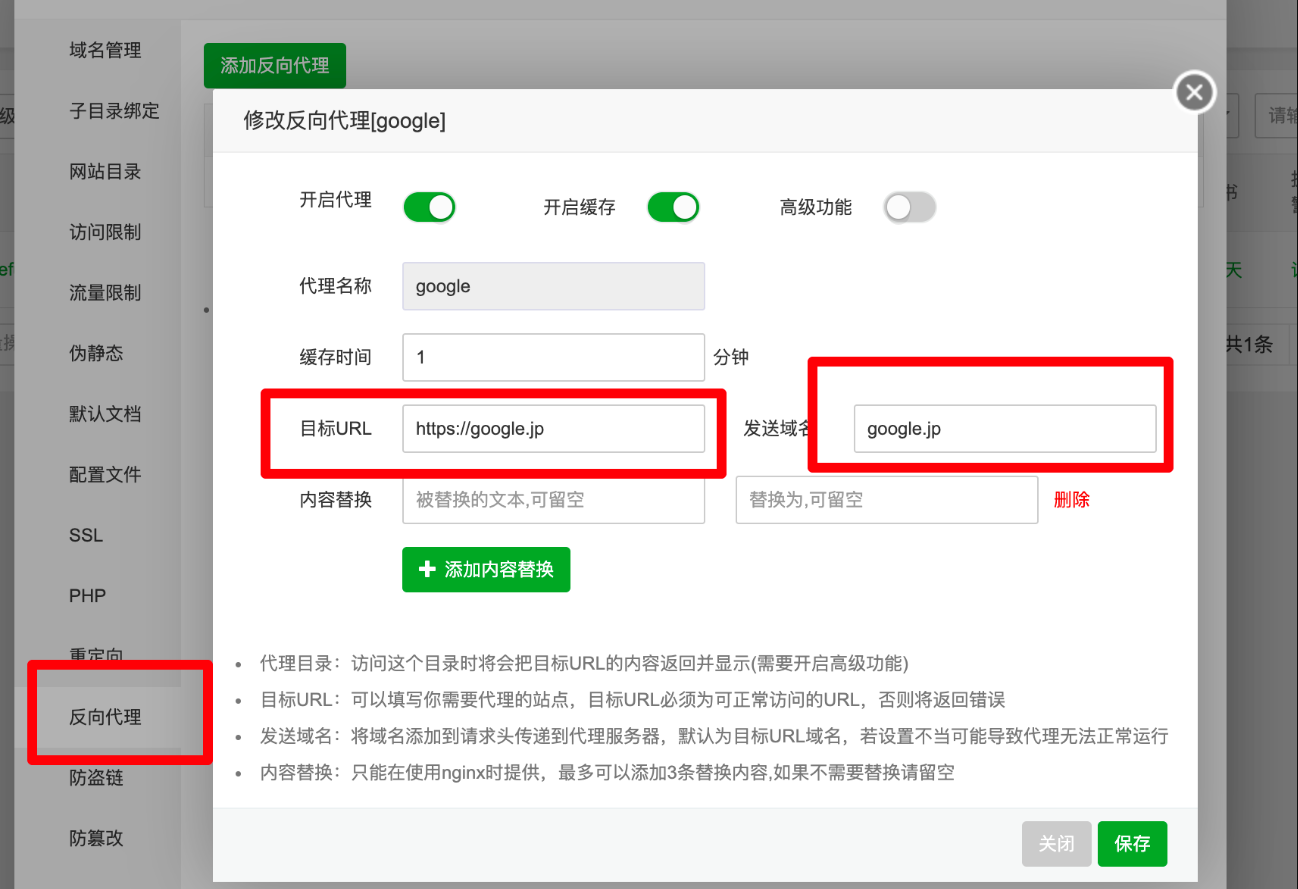Click the 添加内容替换 button
Image resolution: width=1298 pixels, height=889 pixels.
486,569
